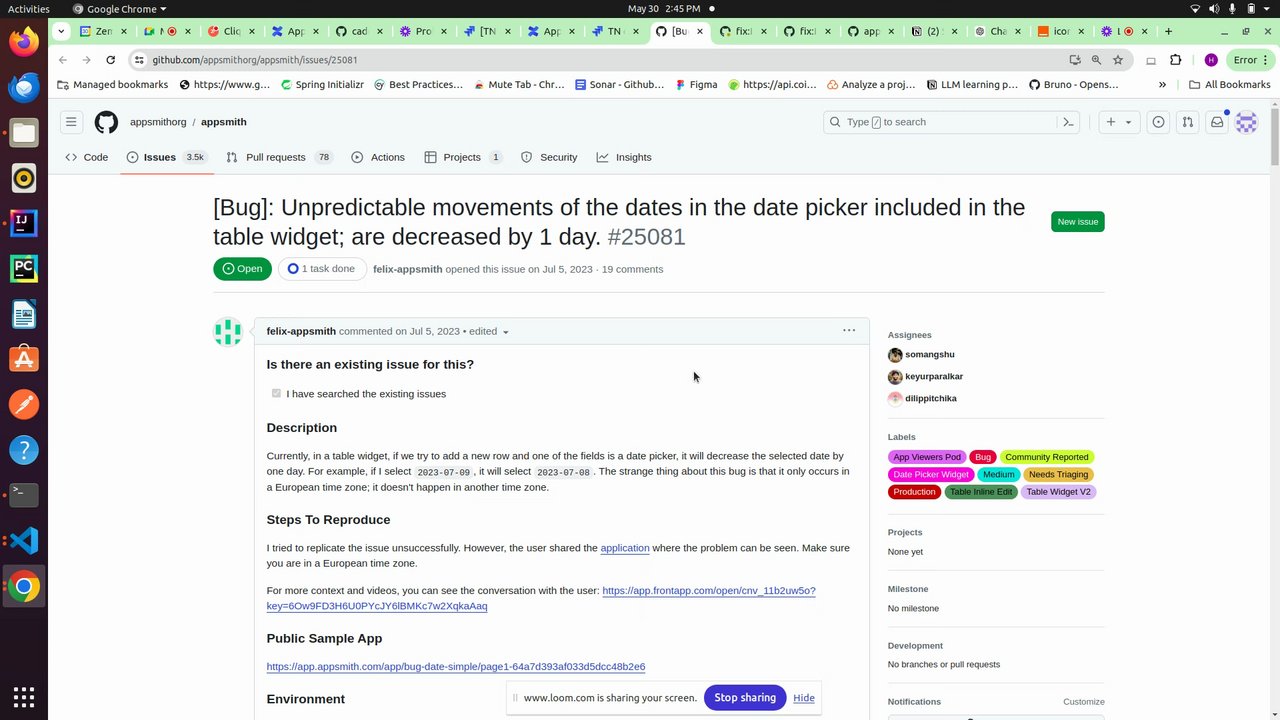Open GitHub hamburger navigation menu
Viewport: 1280px width, 720px height.
click(71, 122)
